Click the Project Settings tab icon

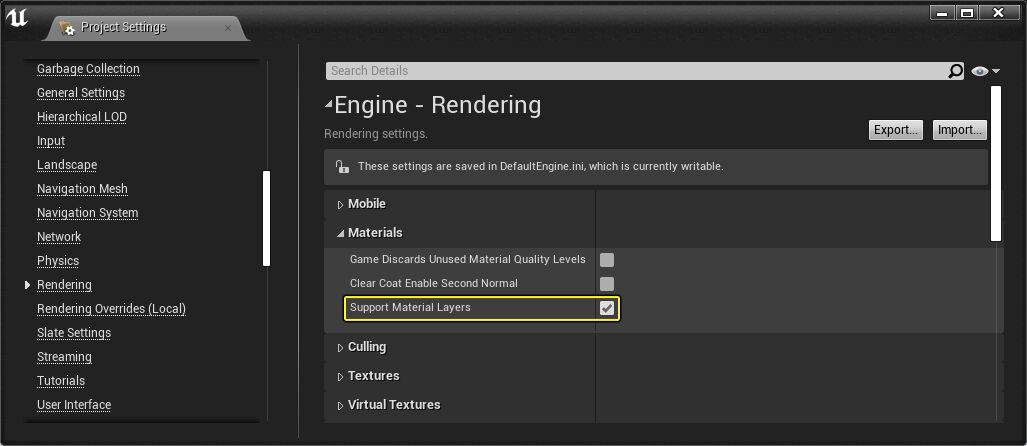[x=67, y=28]
